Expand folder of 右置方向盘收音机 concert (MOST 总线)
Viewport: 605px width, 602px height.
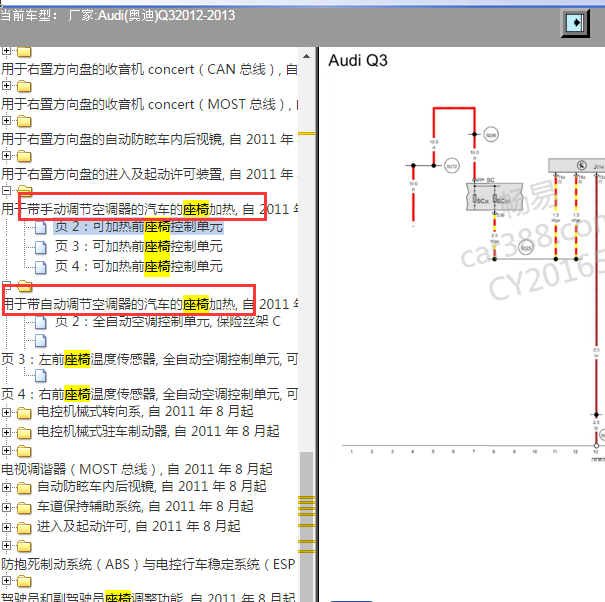pos(6,85)
